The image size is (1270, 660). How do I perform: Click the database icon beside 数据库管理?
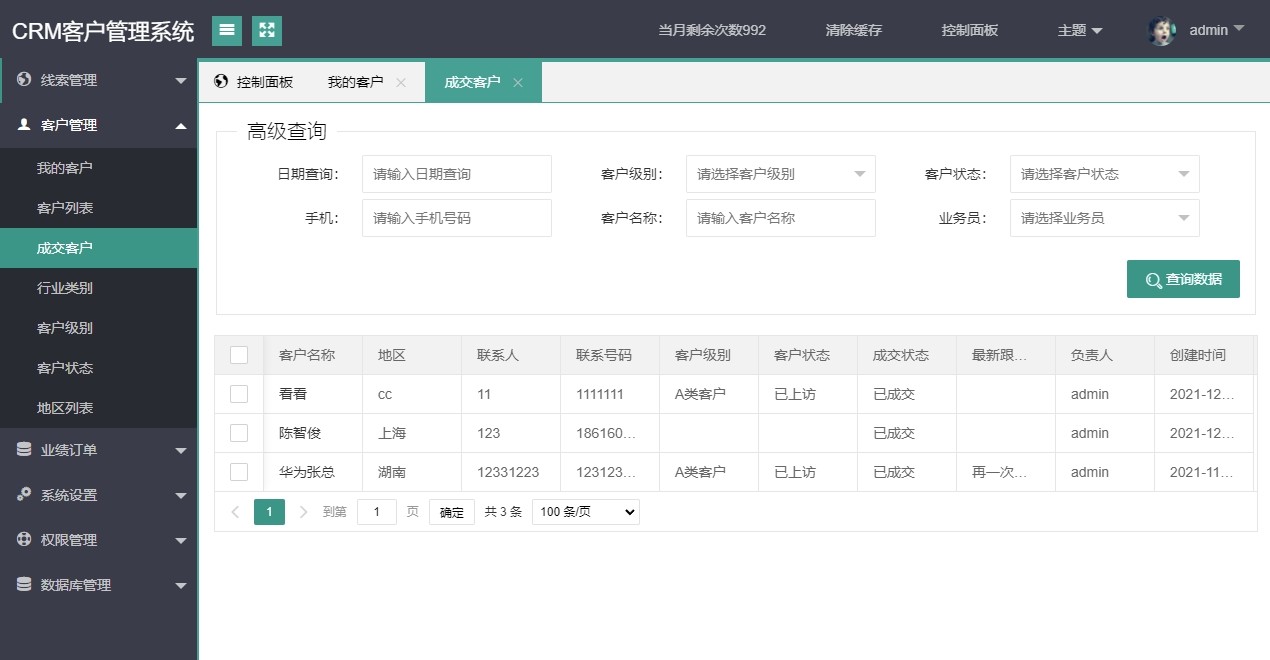(24, 585)
